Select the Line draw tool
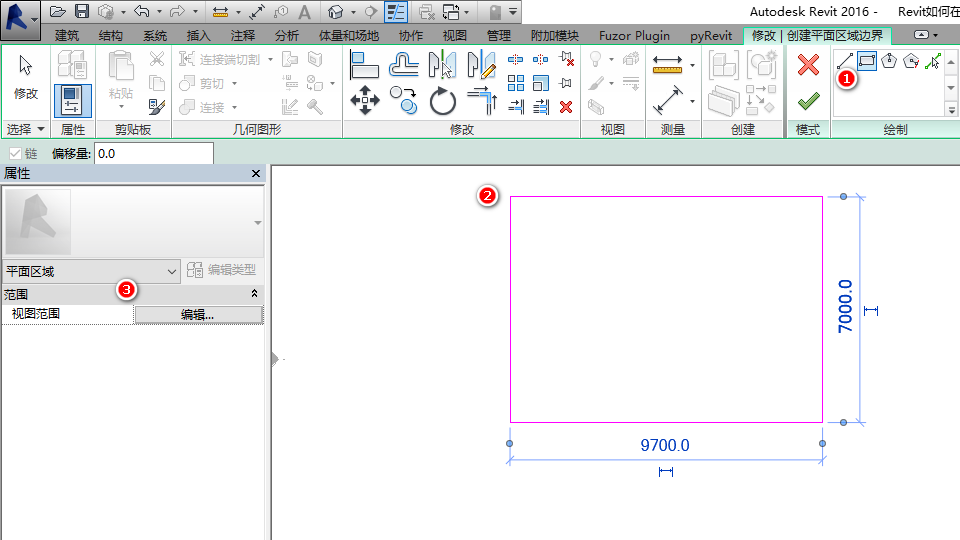The width and height of the screenshot is (960, 540). [x=845, y=61]
